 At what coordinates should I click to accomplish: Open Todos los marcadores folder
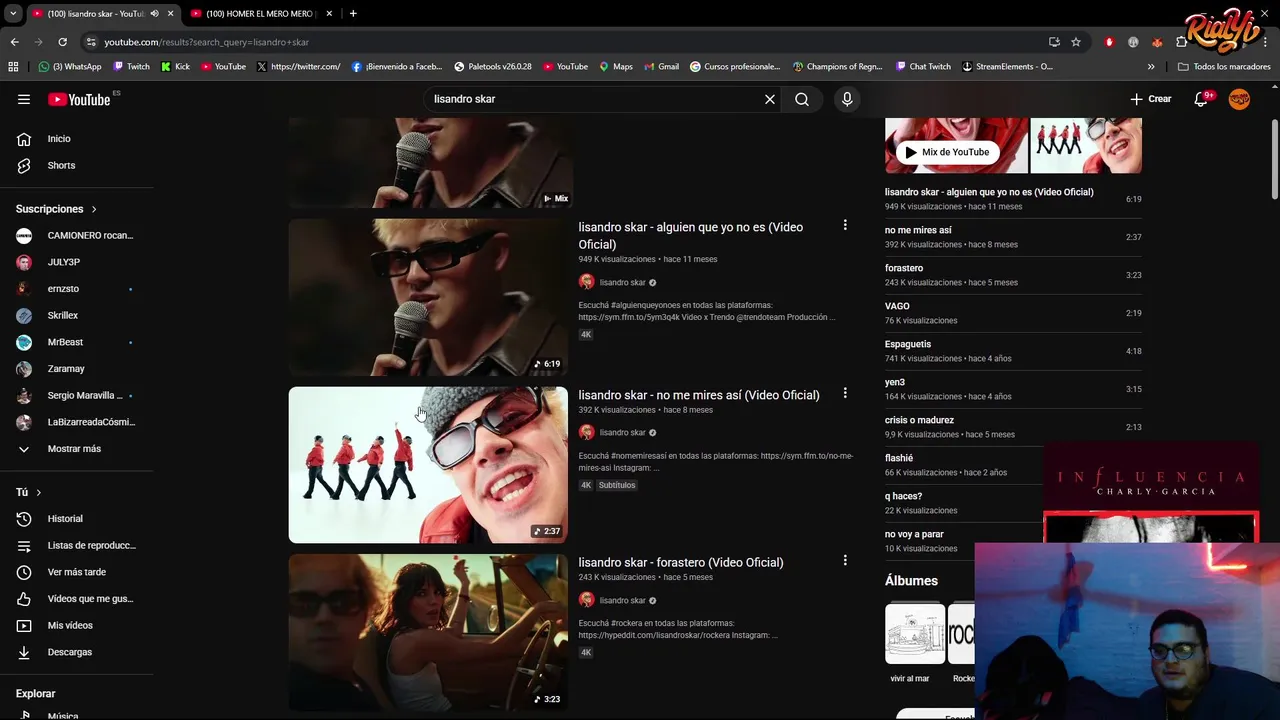tap(1224, 66)
